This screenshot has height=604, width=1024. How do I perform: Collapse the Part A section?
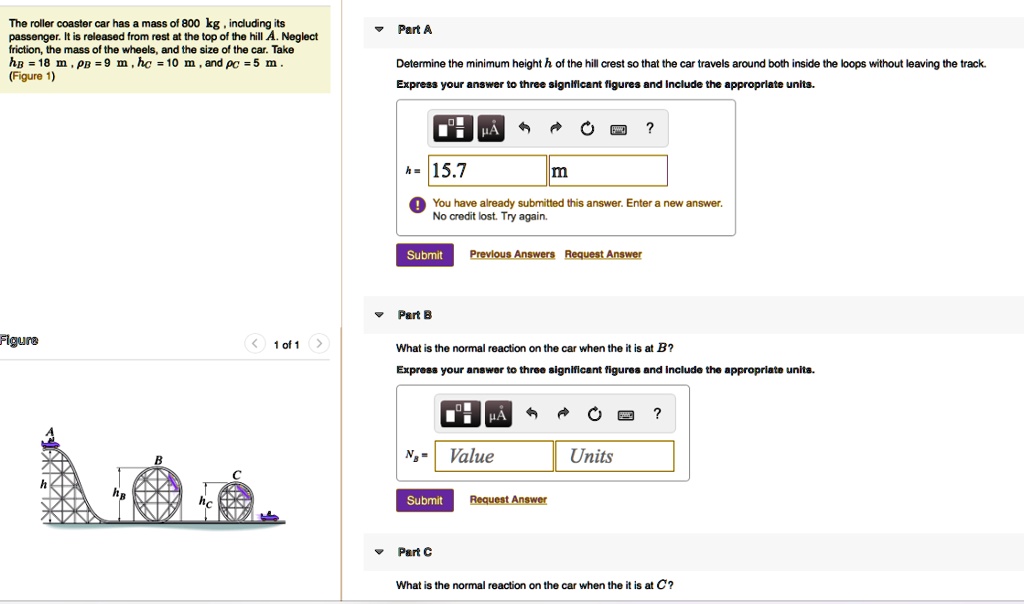[x=378, y=30]
